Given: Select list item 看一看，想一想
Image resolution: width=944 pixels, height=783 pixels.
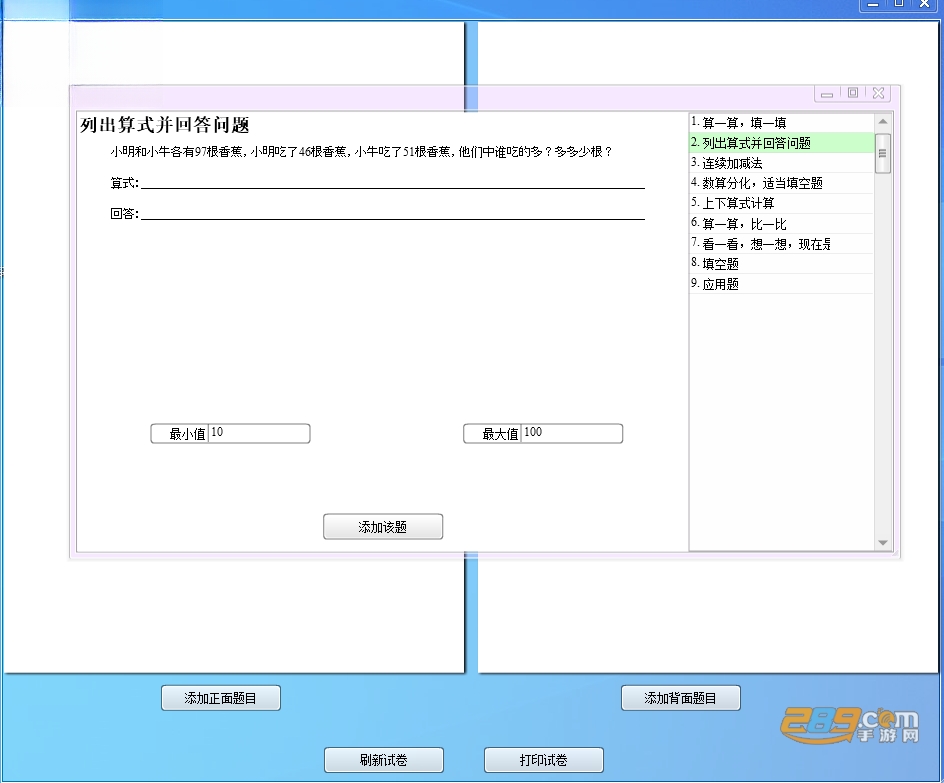Looking at the screenshot, I should coord(781,244).
